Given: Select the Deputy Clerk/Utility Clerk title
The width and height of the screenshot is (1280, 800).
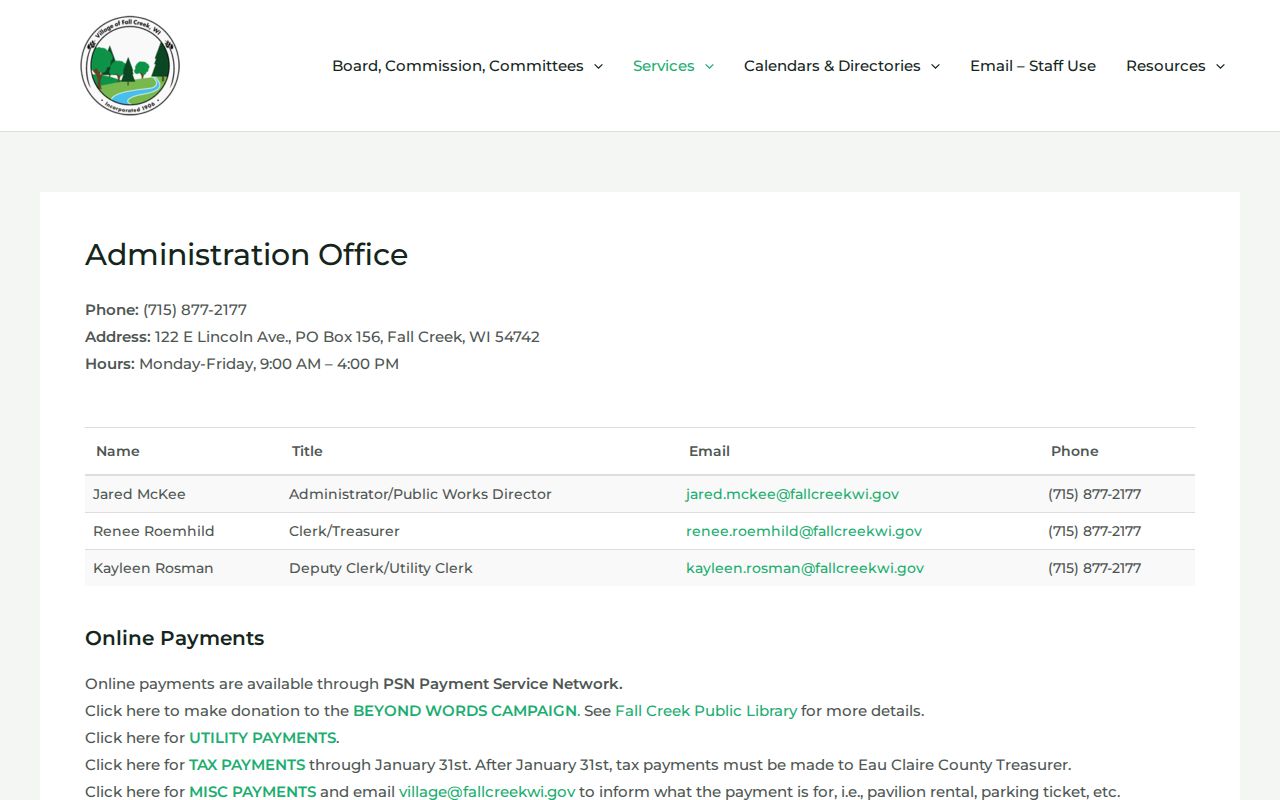Looking at the screenshot, I should [381, 568].
